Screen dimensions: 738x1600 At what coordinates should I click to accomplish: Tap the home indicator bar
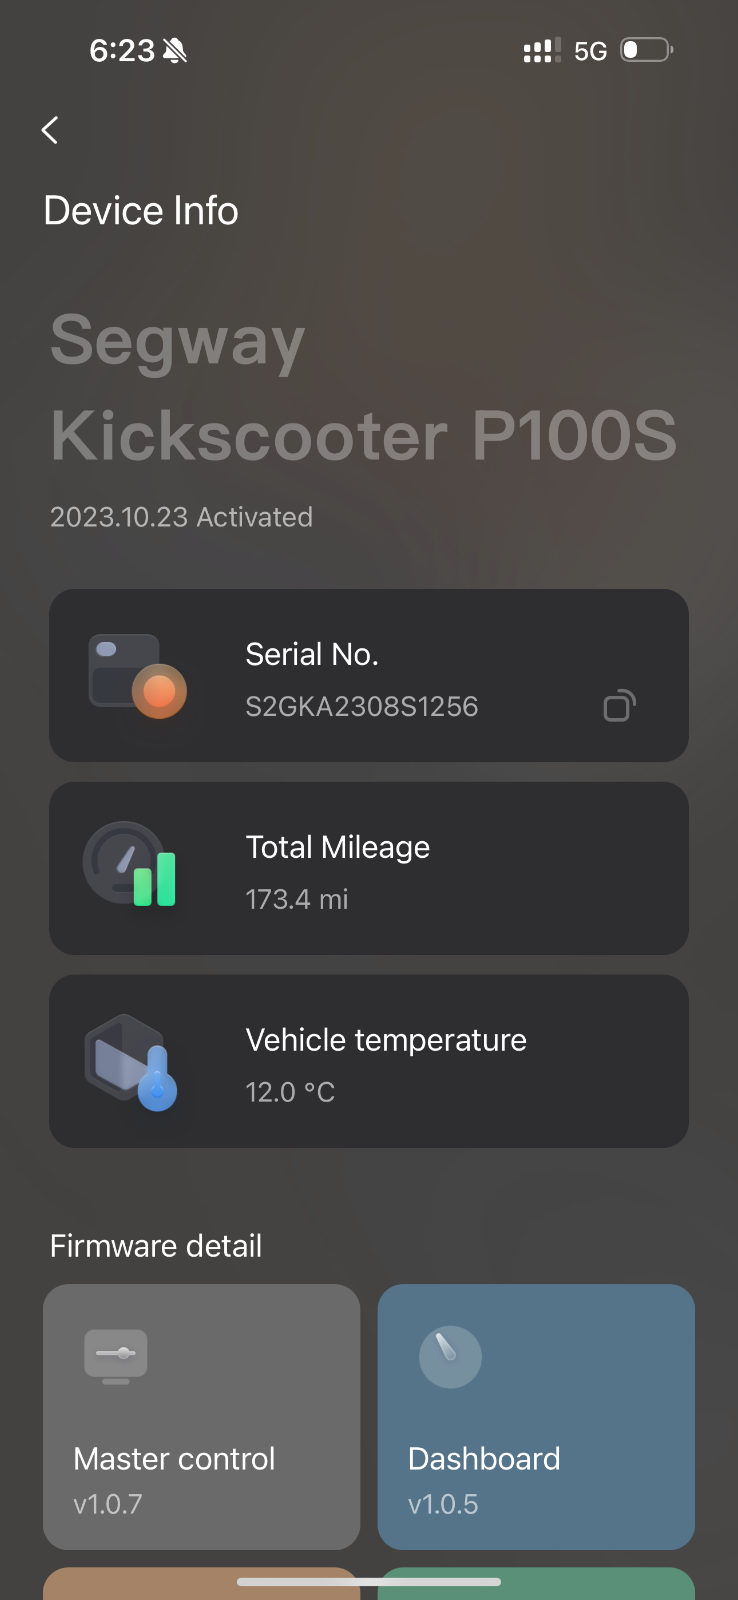(x=369, y=1582)
